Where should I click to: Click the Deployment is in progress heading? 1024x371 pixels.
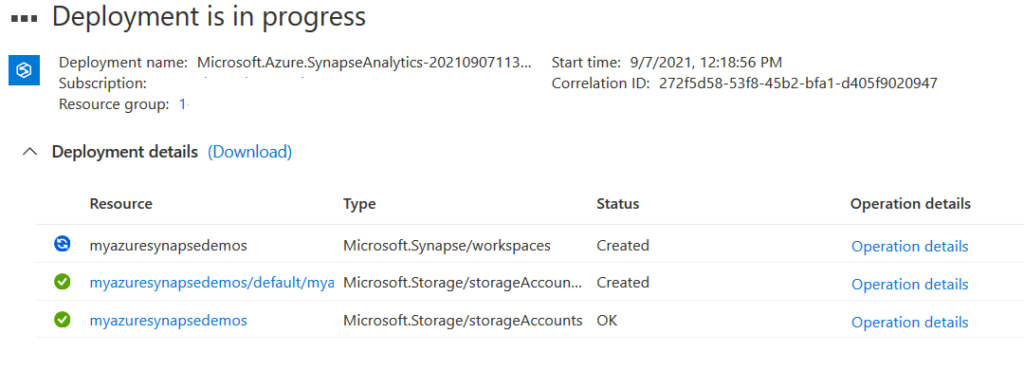(x=209, y=18)
